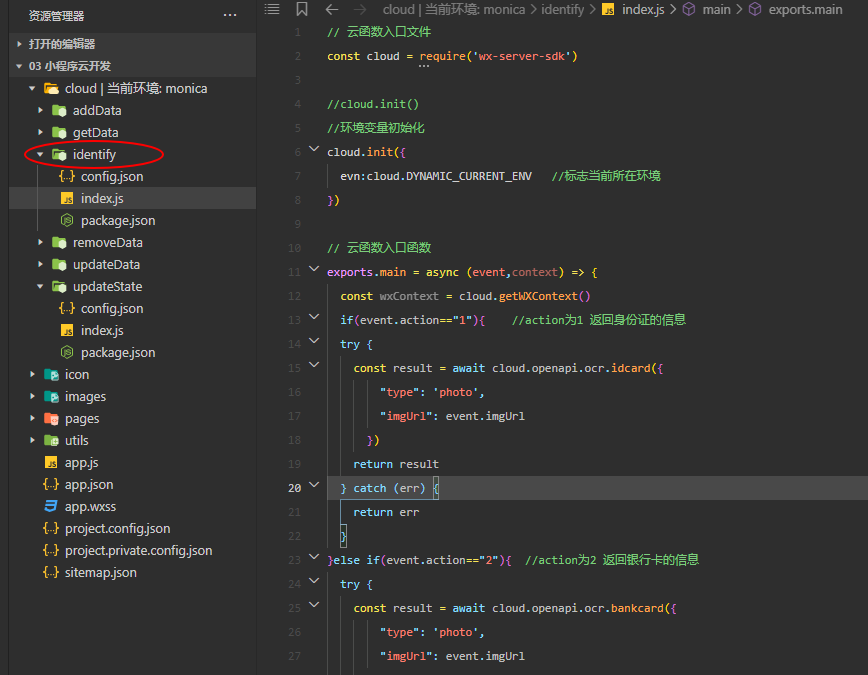868x675 pixels.
Task: Click the pages folder icon
Action: (51, 419)
